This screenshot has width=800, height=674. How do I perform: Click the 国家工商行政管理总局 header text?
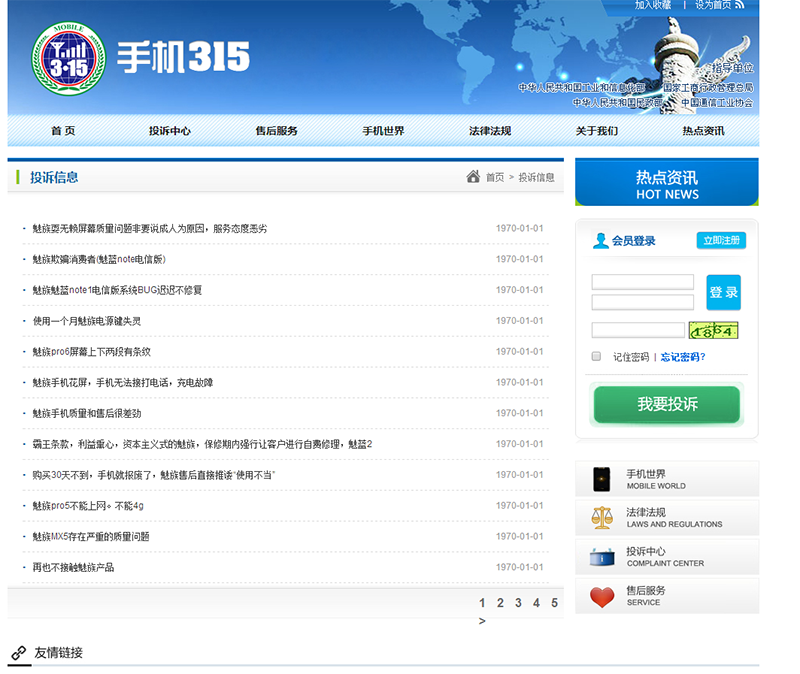coord(708,88)
